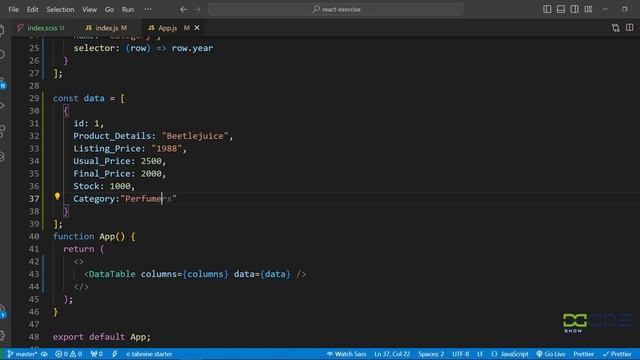Open the Run and Debug view
Image resolution: width=640 pixels, height=360 pixels.
[2, 106]
